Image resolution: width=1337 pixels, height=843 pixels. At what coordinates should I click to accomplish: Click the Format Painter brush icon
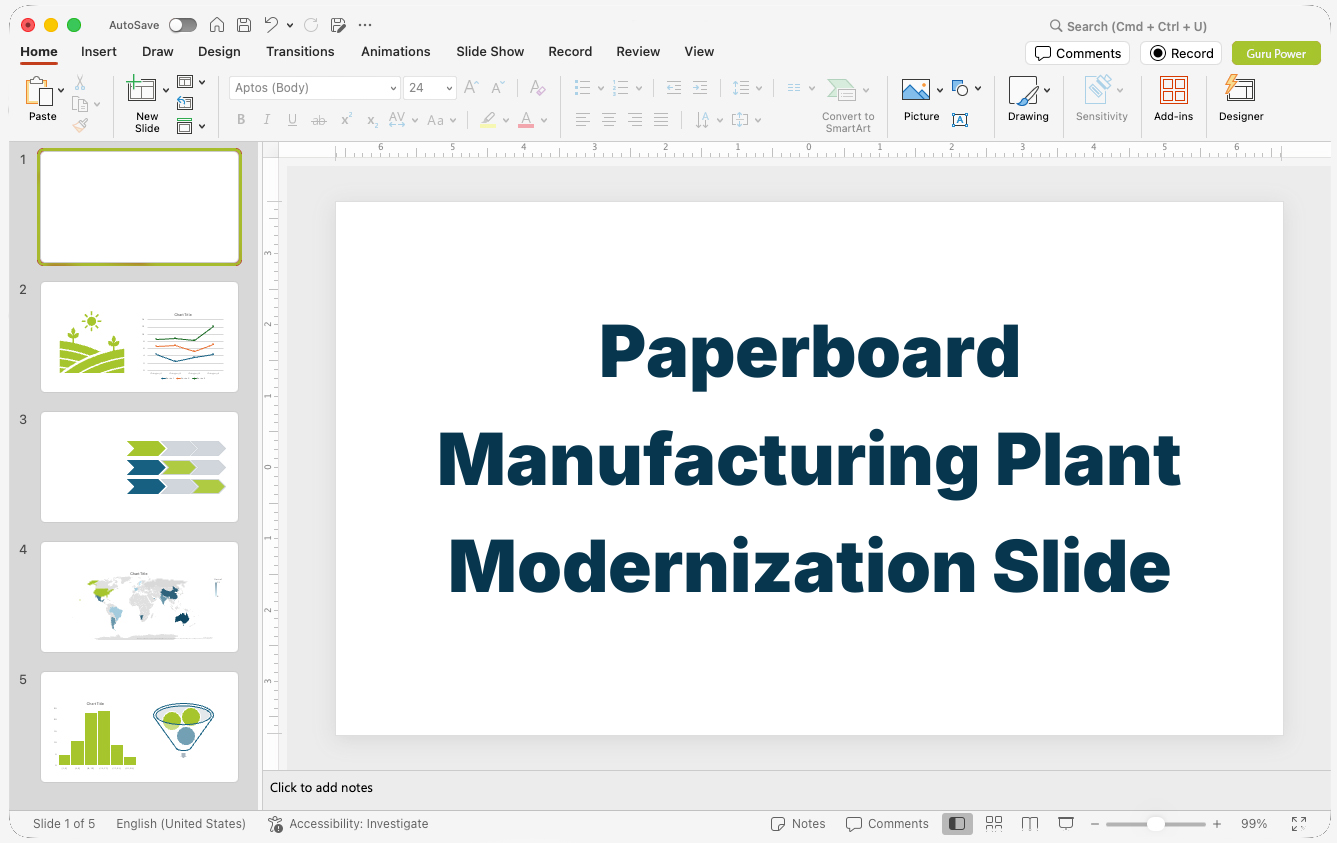click(x=80, y=125)
